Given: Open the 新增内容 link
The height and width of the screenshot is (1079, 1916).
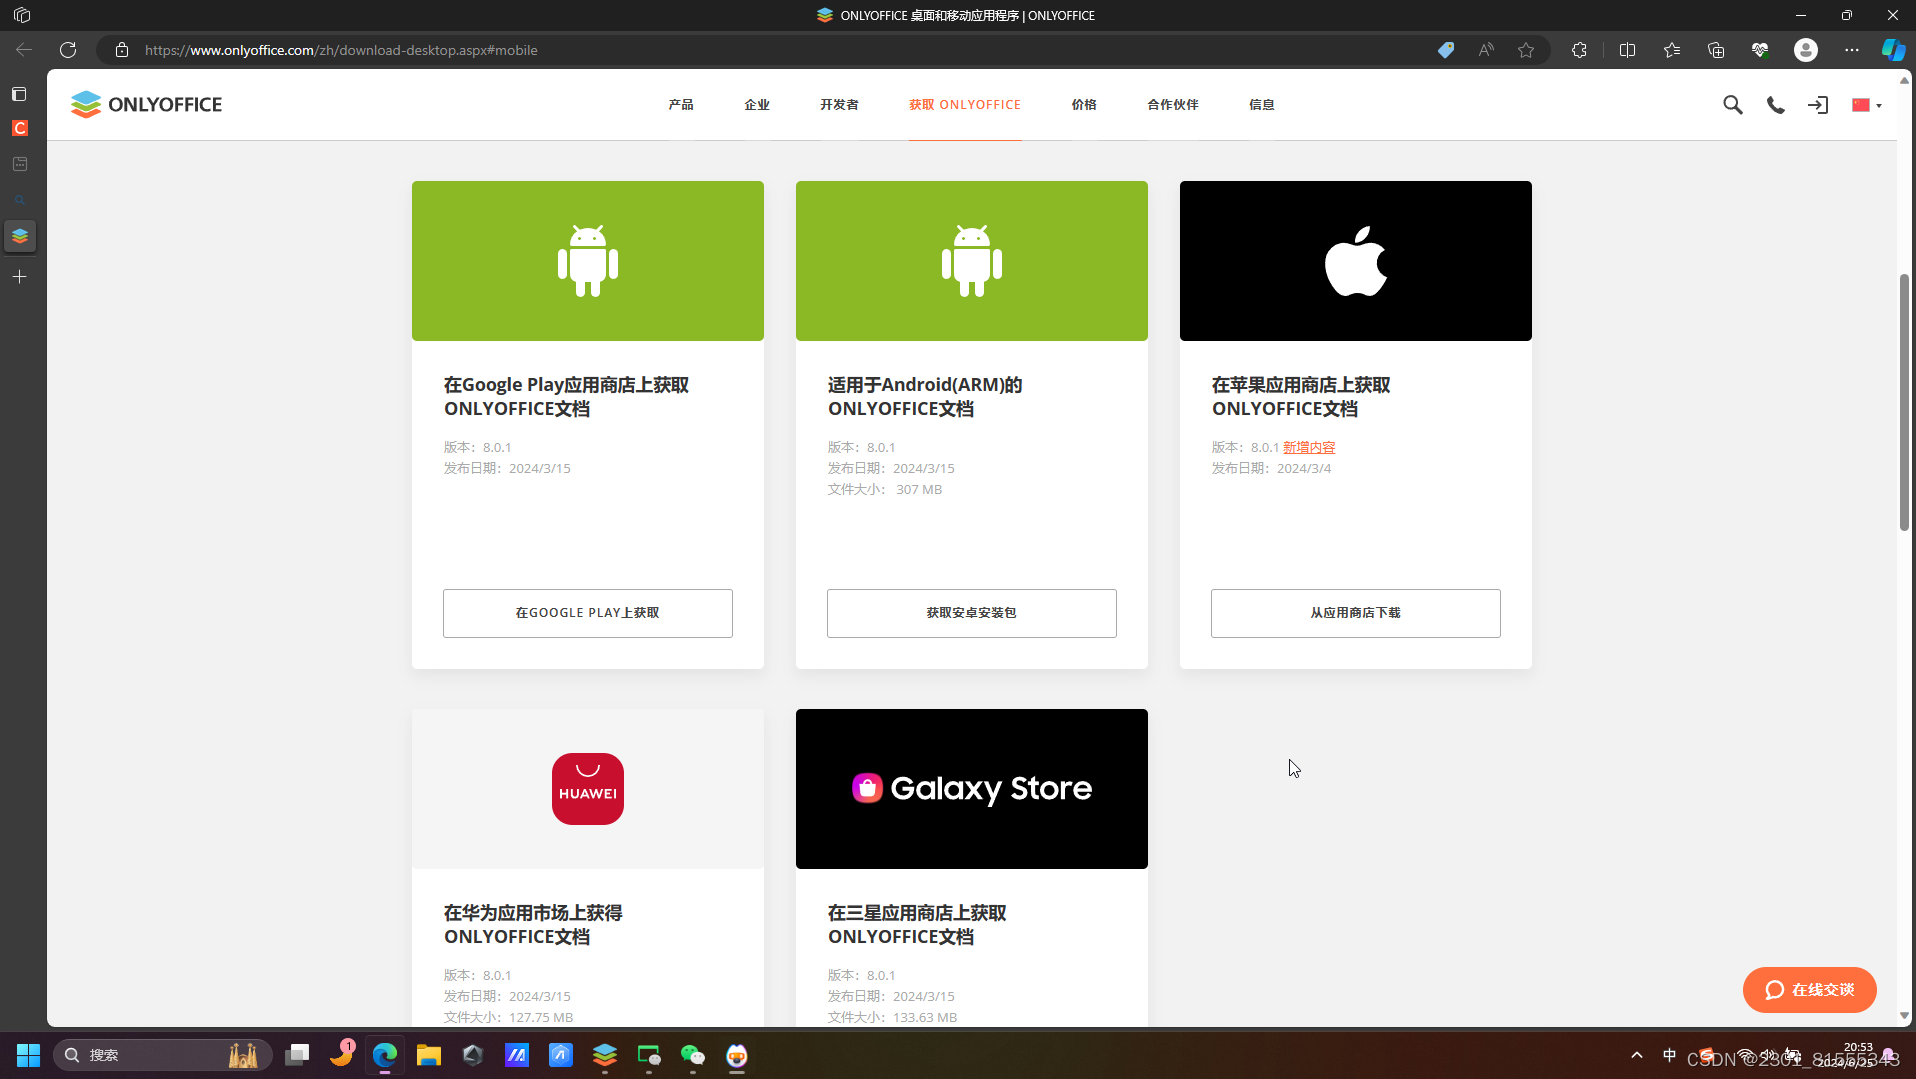Looking at the screenshot, I should 1309,447.
